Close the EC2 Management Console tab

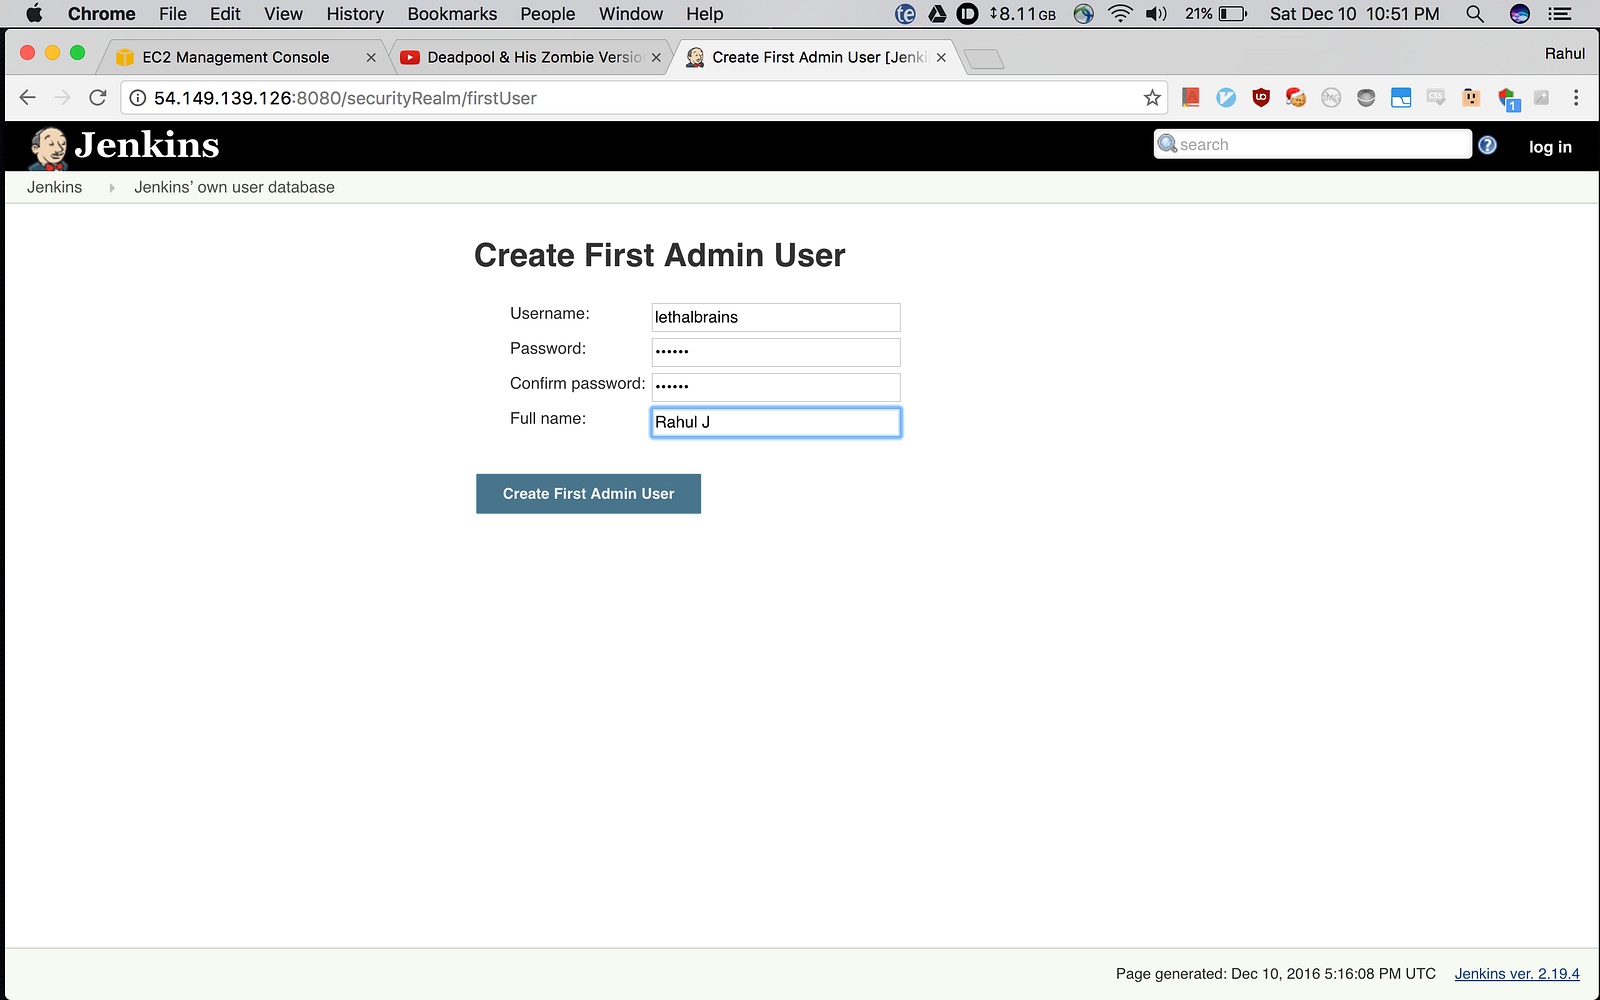click(x=371, y=58)
